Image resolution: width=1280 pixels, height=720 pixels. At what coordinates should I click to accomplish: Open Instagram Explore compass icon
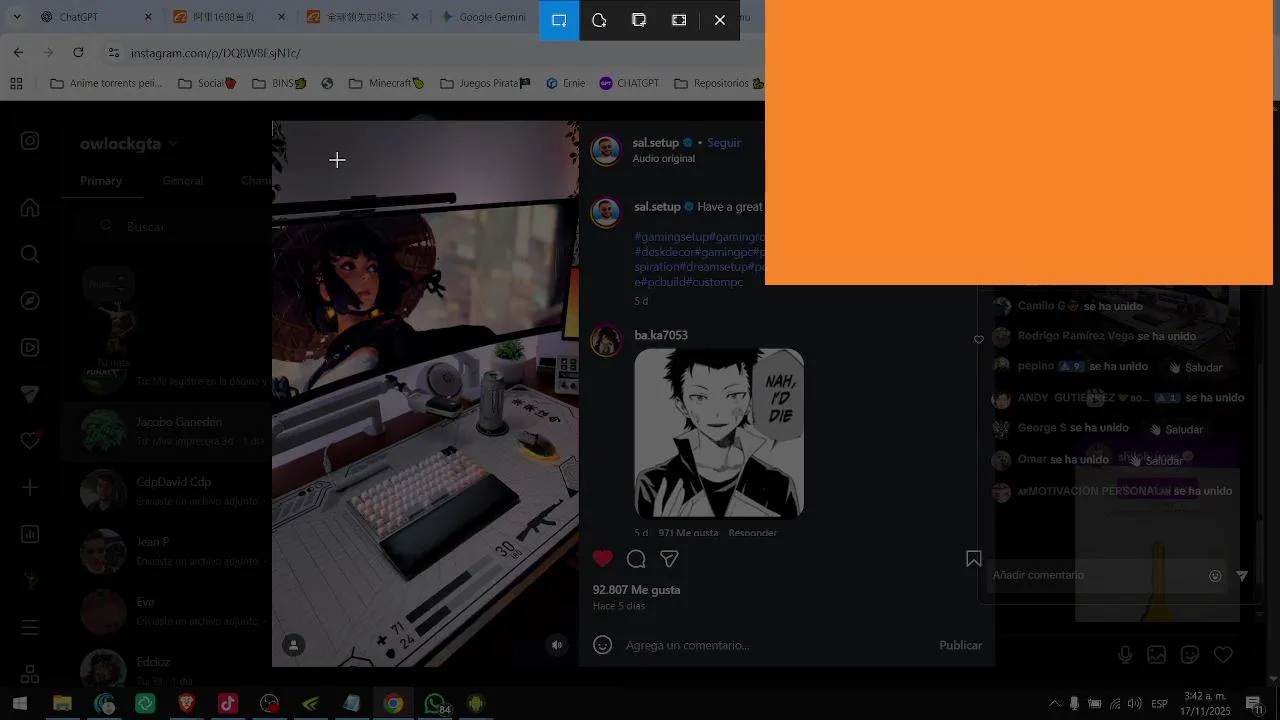30,301
